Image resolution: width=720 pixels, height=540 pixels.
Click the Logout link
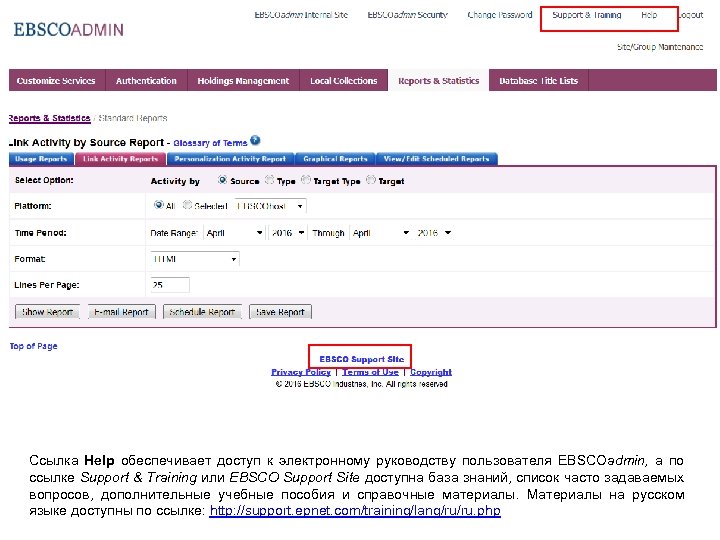tap(690, 15)
